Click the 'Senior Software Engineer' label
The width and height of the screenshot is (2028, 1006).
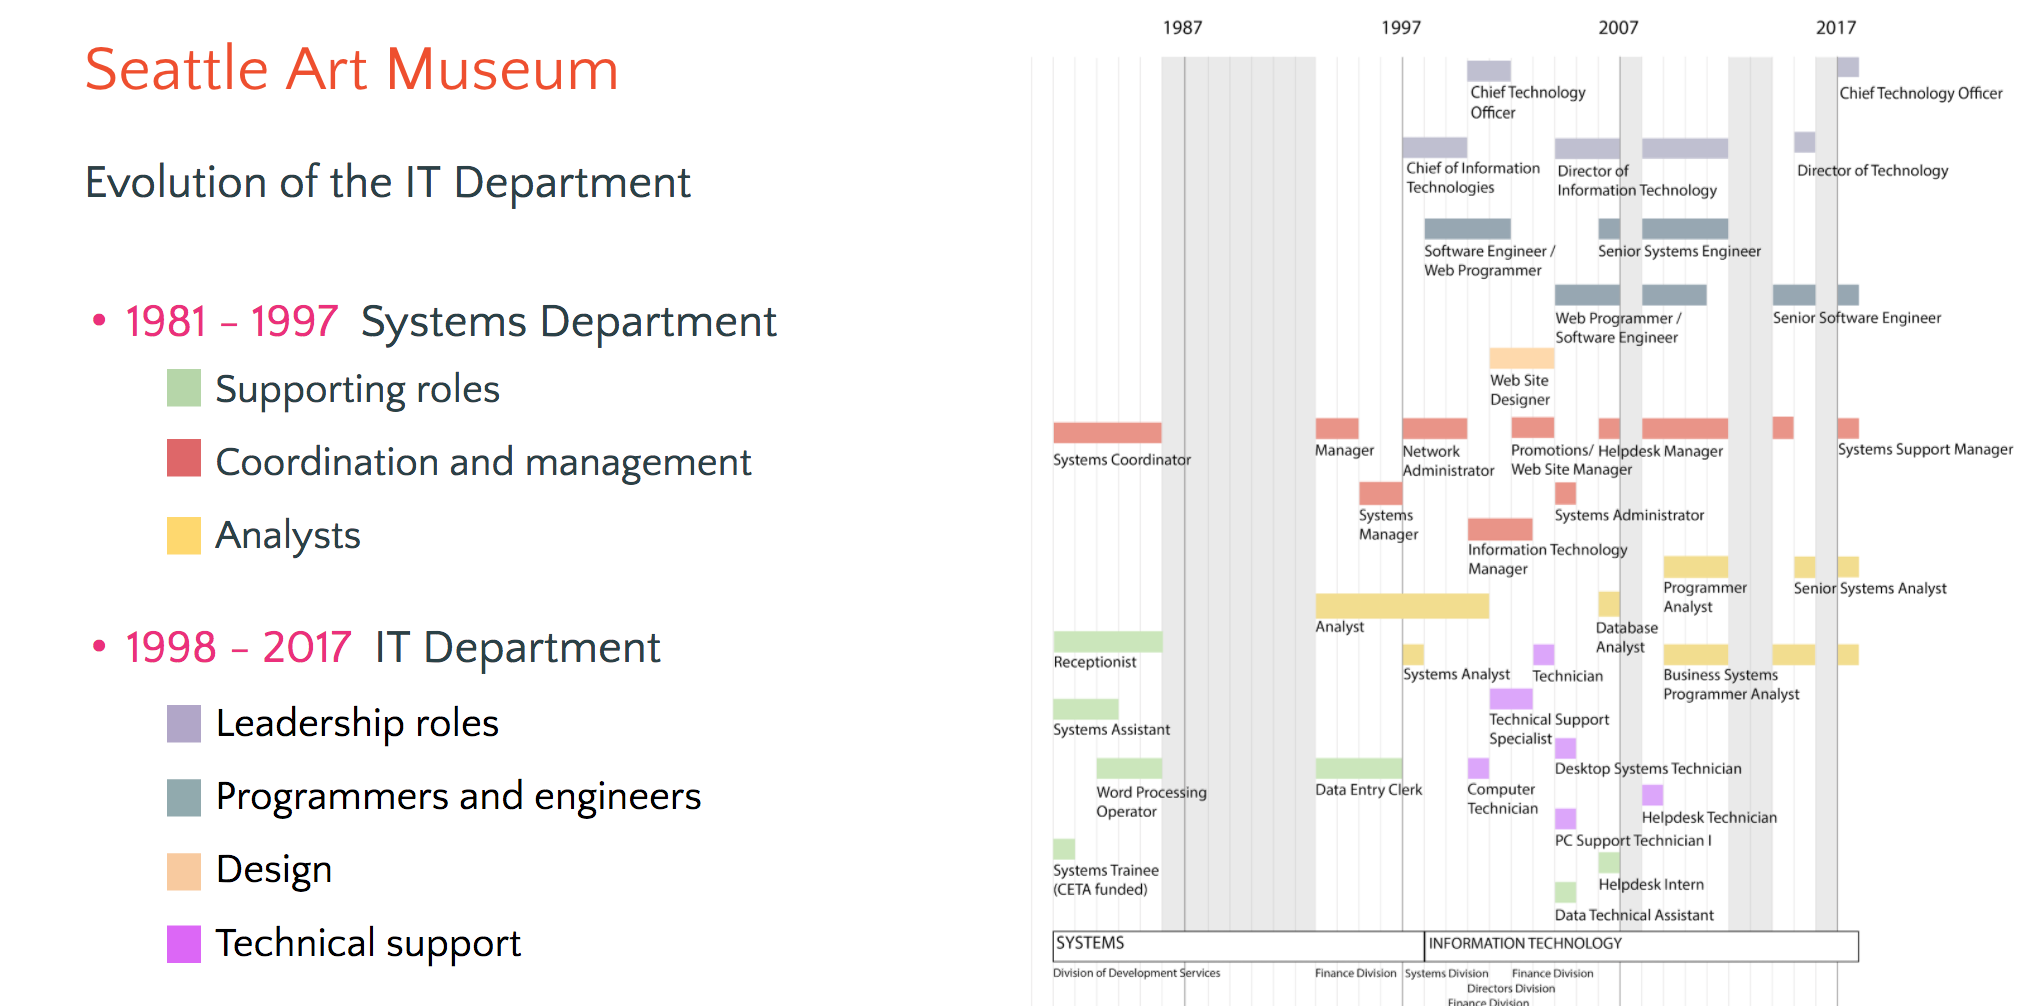tap(1857, 318)
